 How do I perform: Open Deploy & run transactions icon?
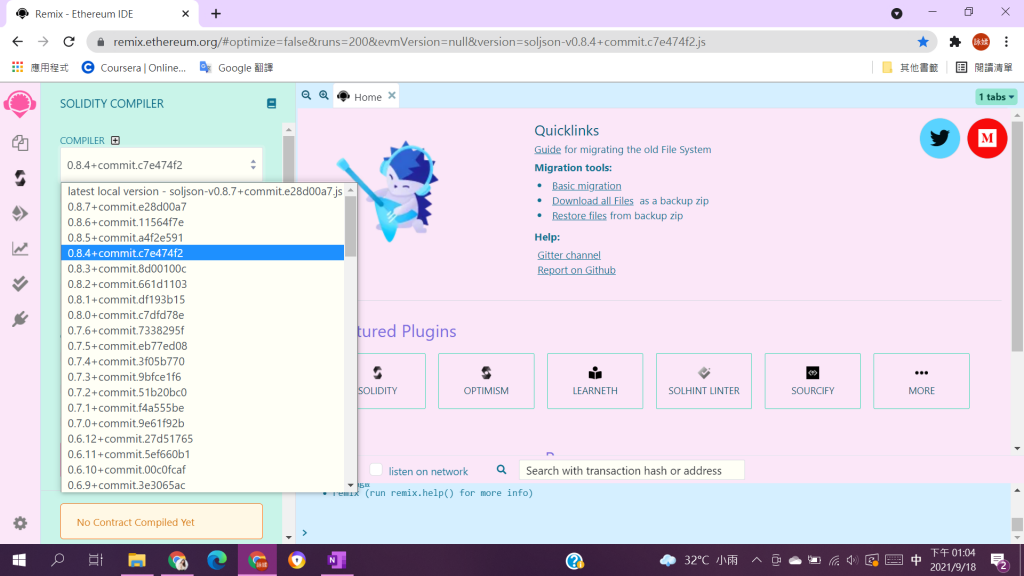[x=20, y=213]
